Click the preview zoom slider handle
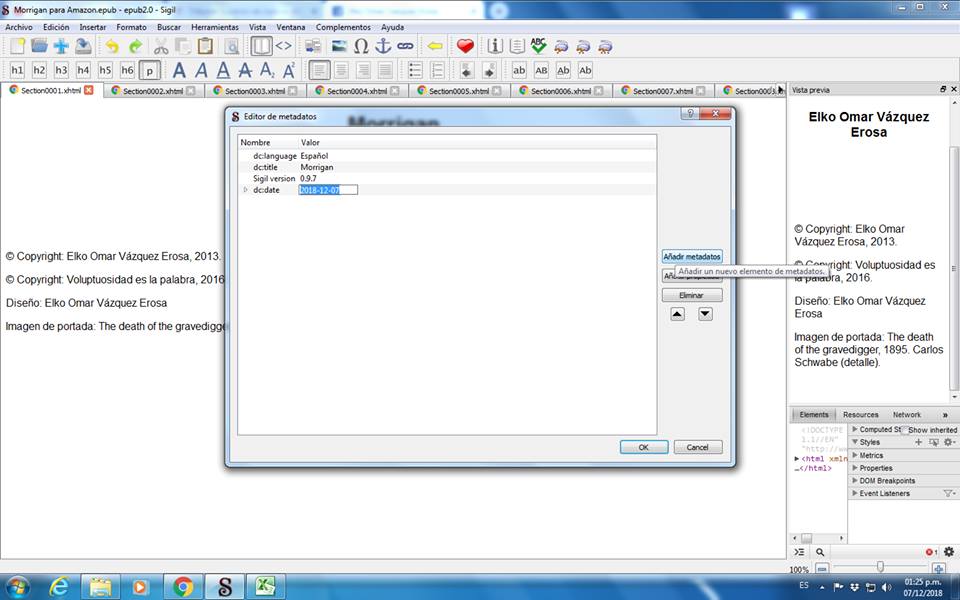Screen dimensions: 960x600 tap(880, 567)
